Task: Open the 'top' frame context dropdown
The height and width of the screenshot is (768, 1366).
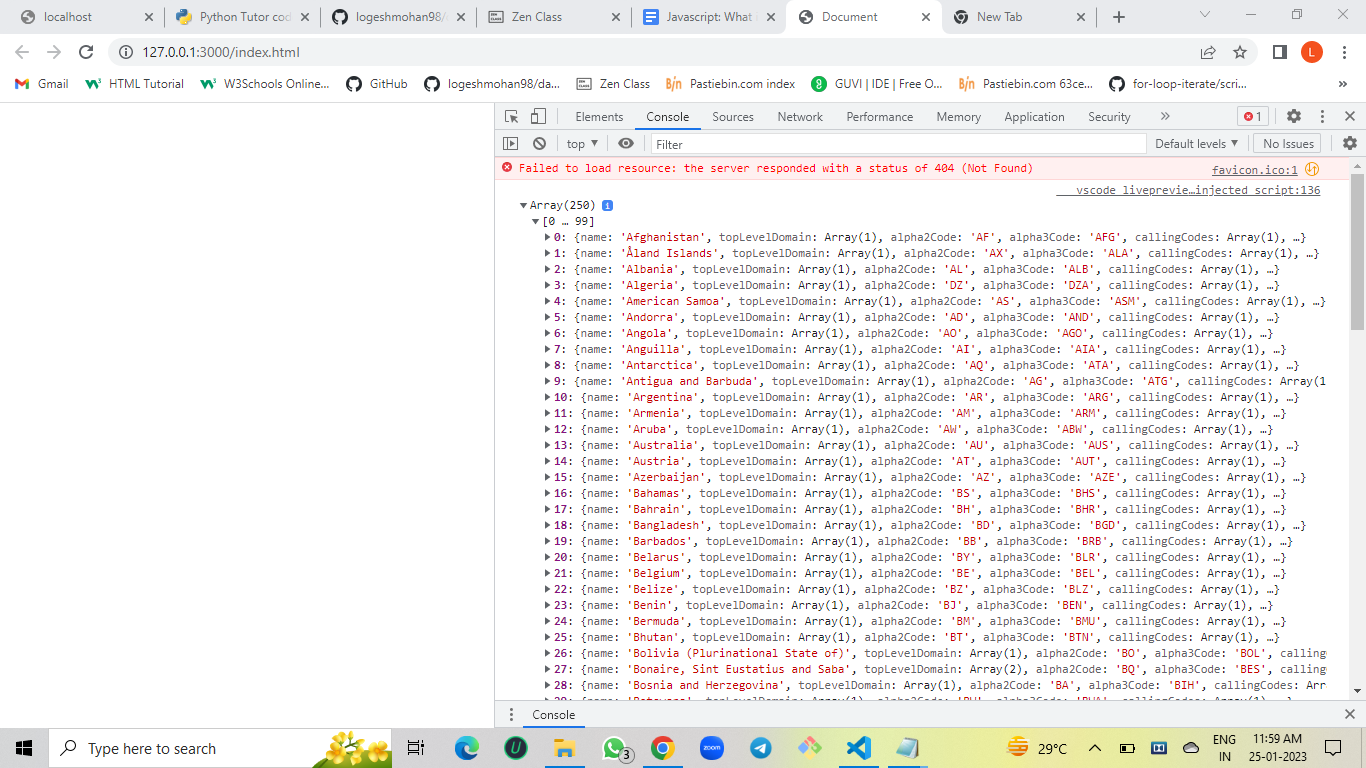Action: (x=580, y=143)
